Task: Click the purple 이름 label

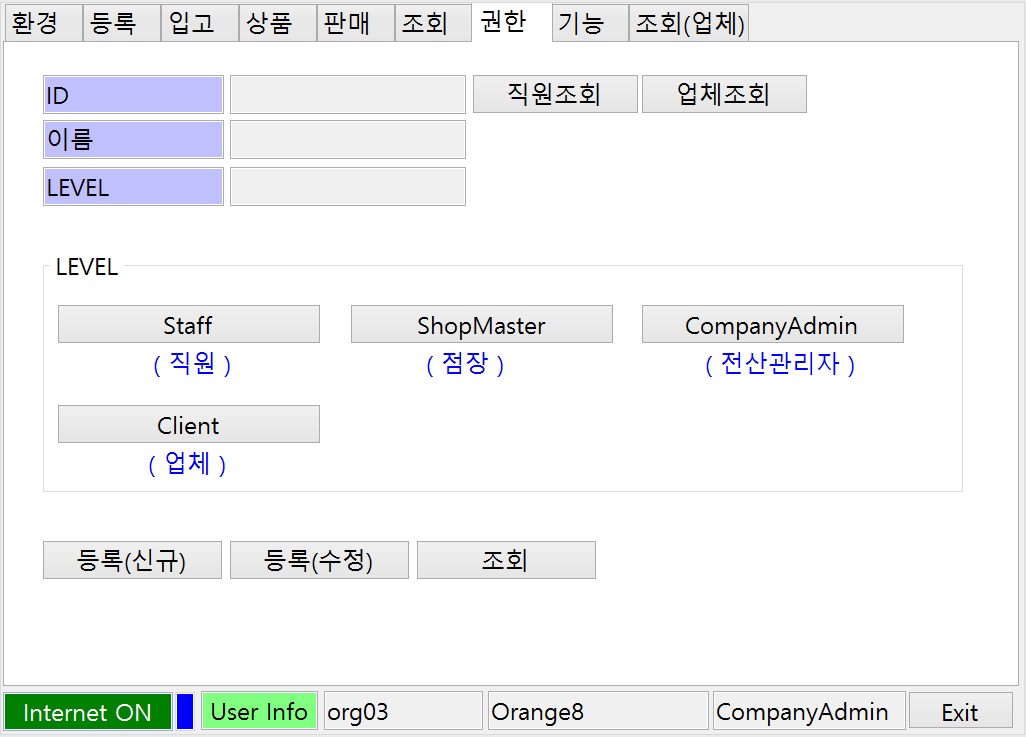Action: coord(133,139)
